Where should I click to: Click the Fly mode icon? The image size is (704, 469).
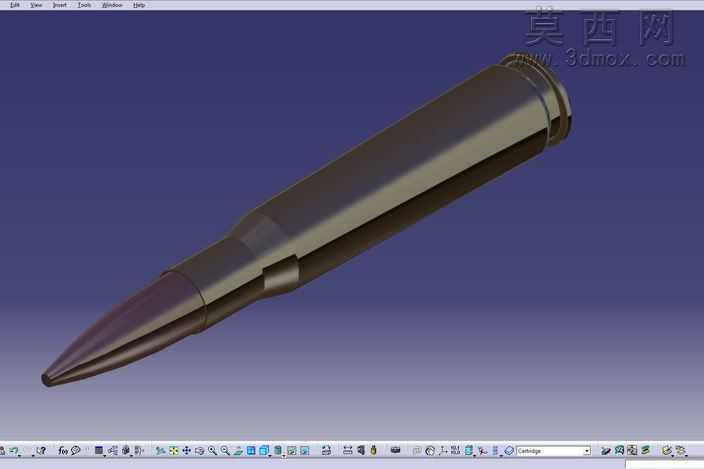coord(160,450)
